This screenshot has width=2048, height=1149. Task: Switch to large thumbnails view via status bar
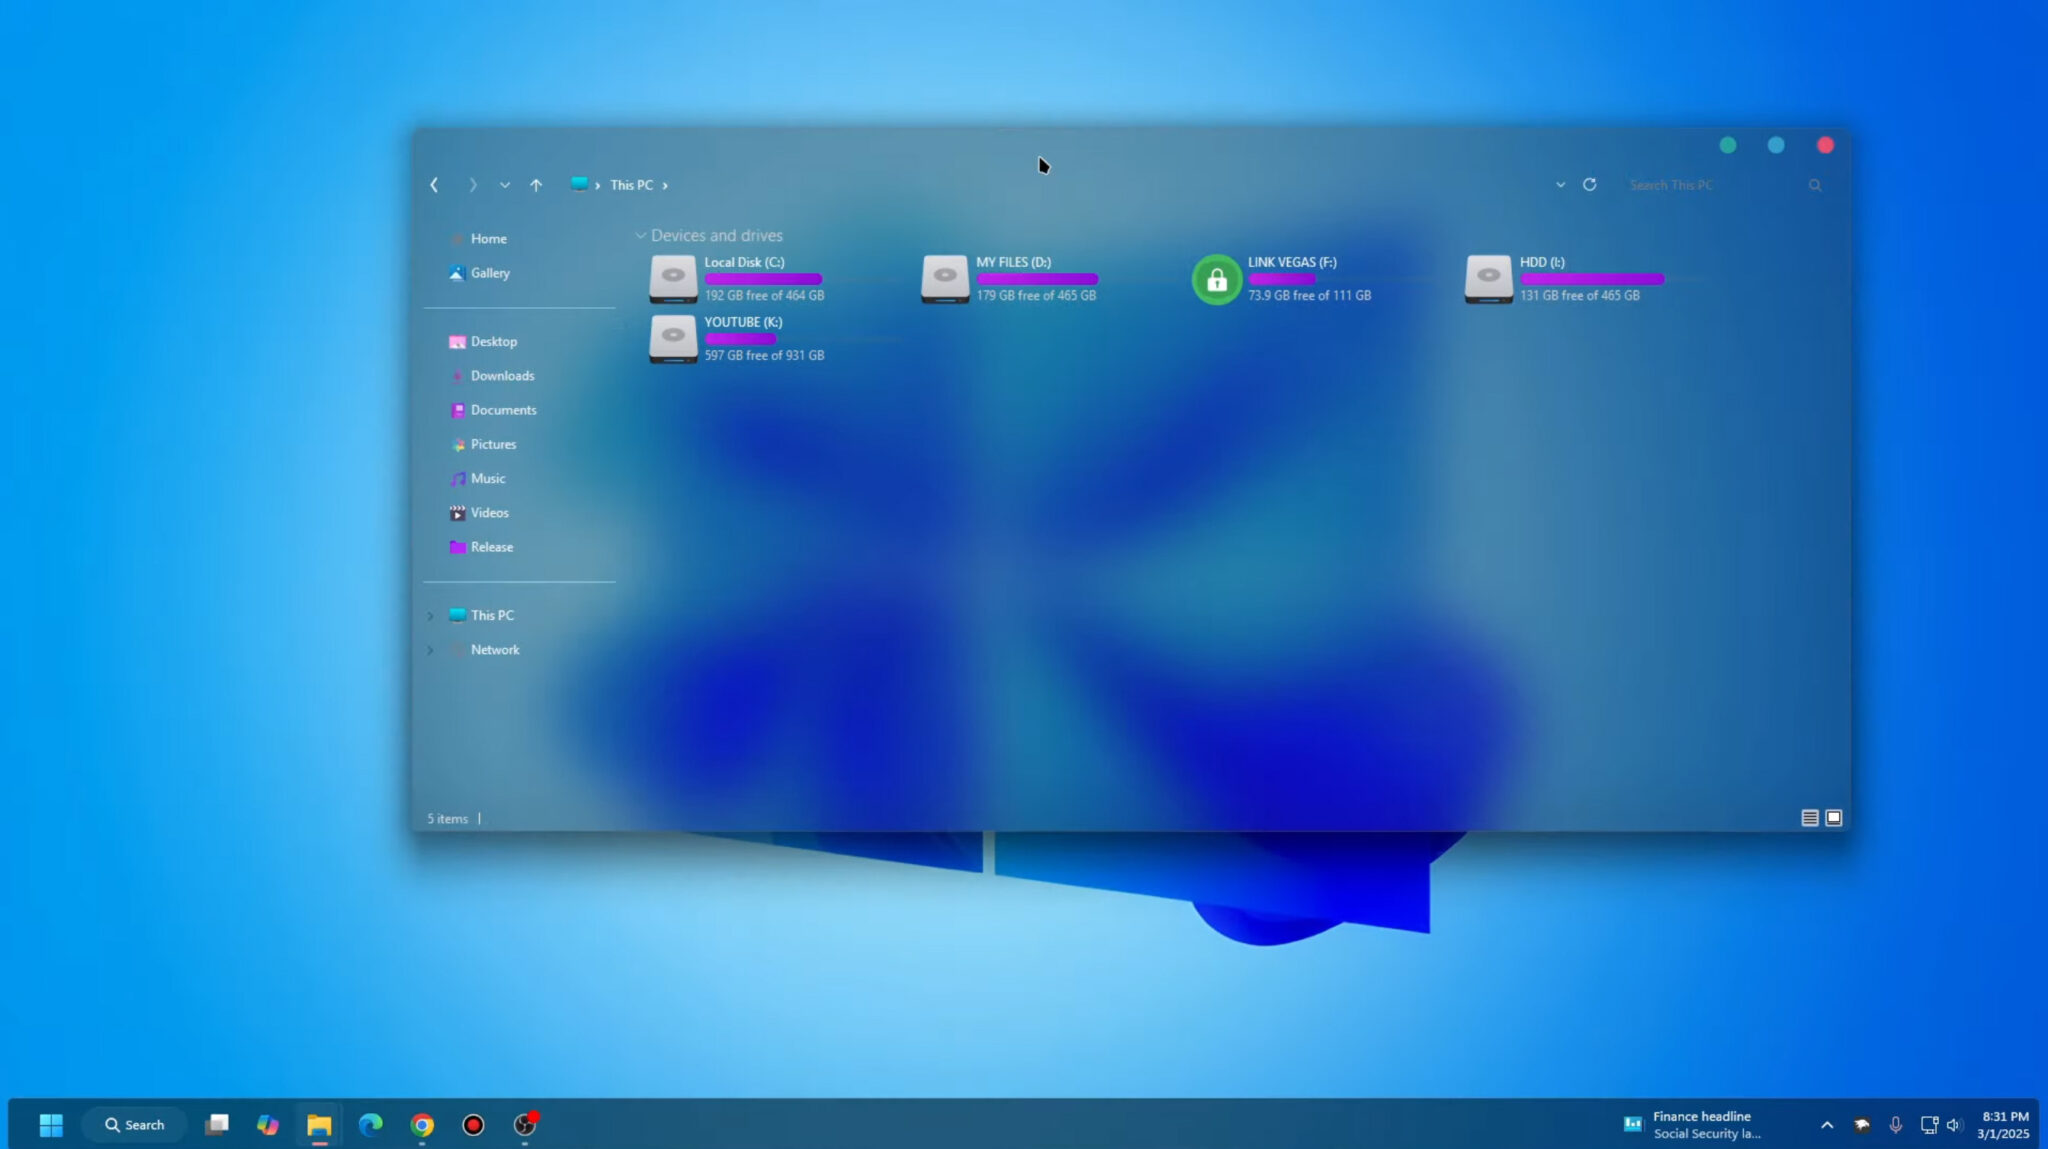1834,817
